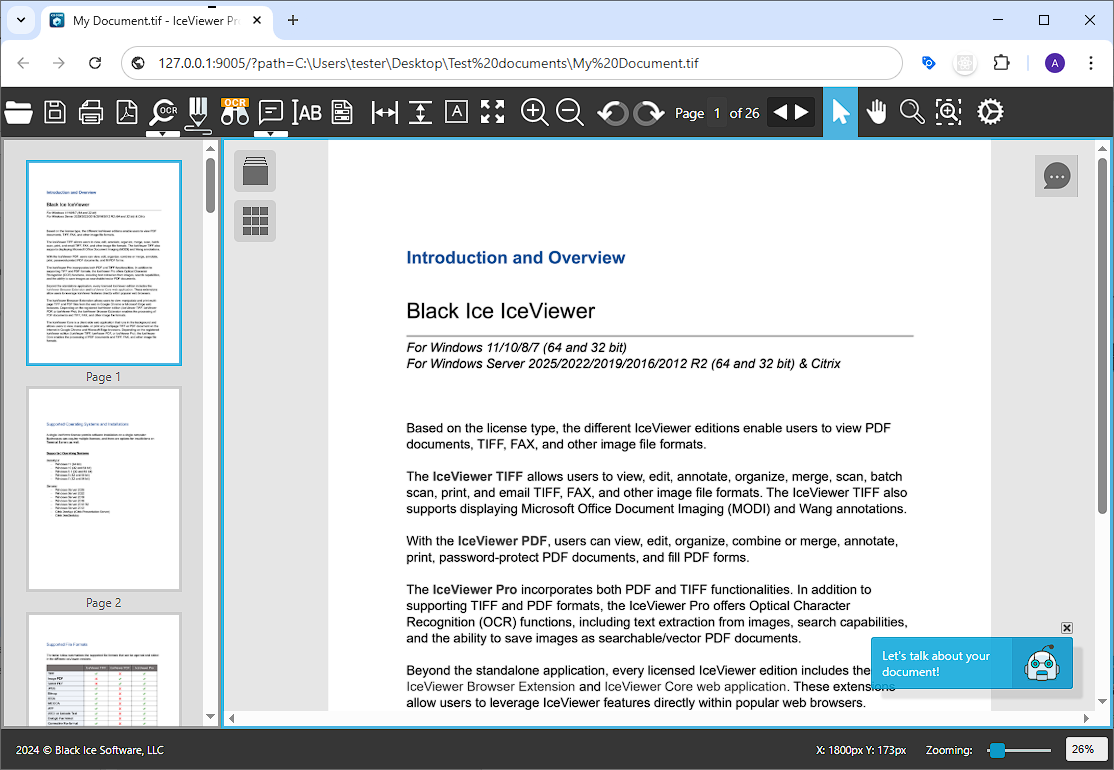Show the page at actual size (A icon)
The image size is (1114, 770).
pyautogui.click(x=456, y=112)
